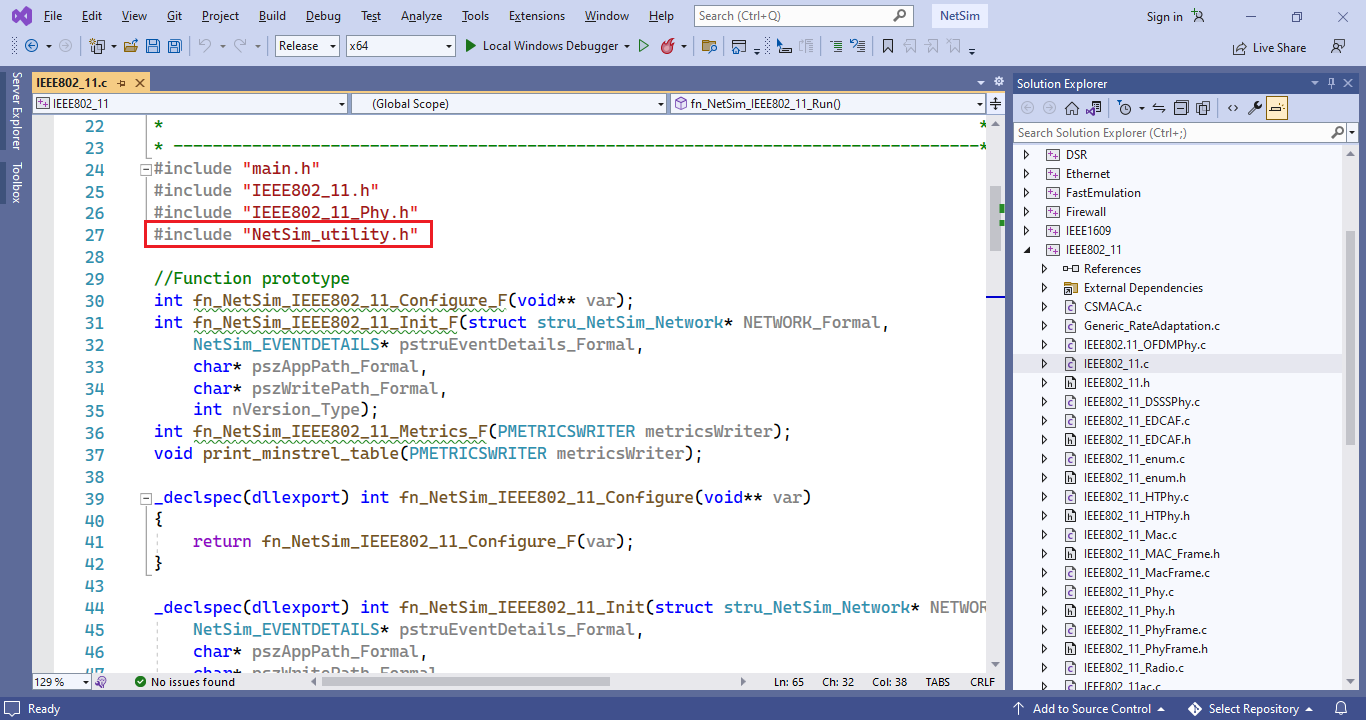Click the editor horizontal scrollbar thumb

click(x=465, y=682)
